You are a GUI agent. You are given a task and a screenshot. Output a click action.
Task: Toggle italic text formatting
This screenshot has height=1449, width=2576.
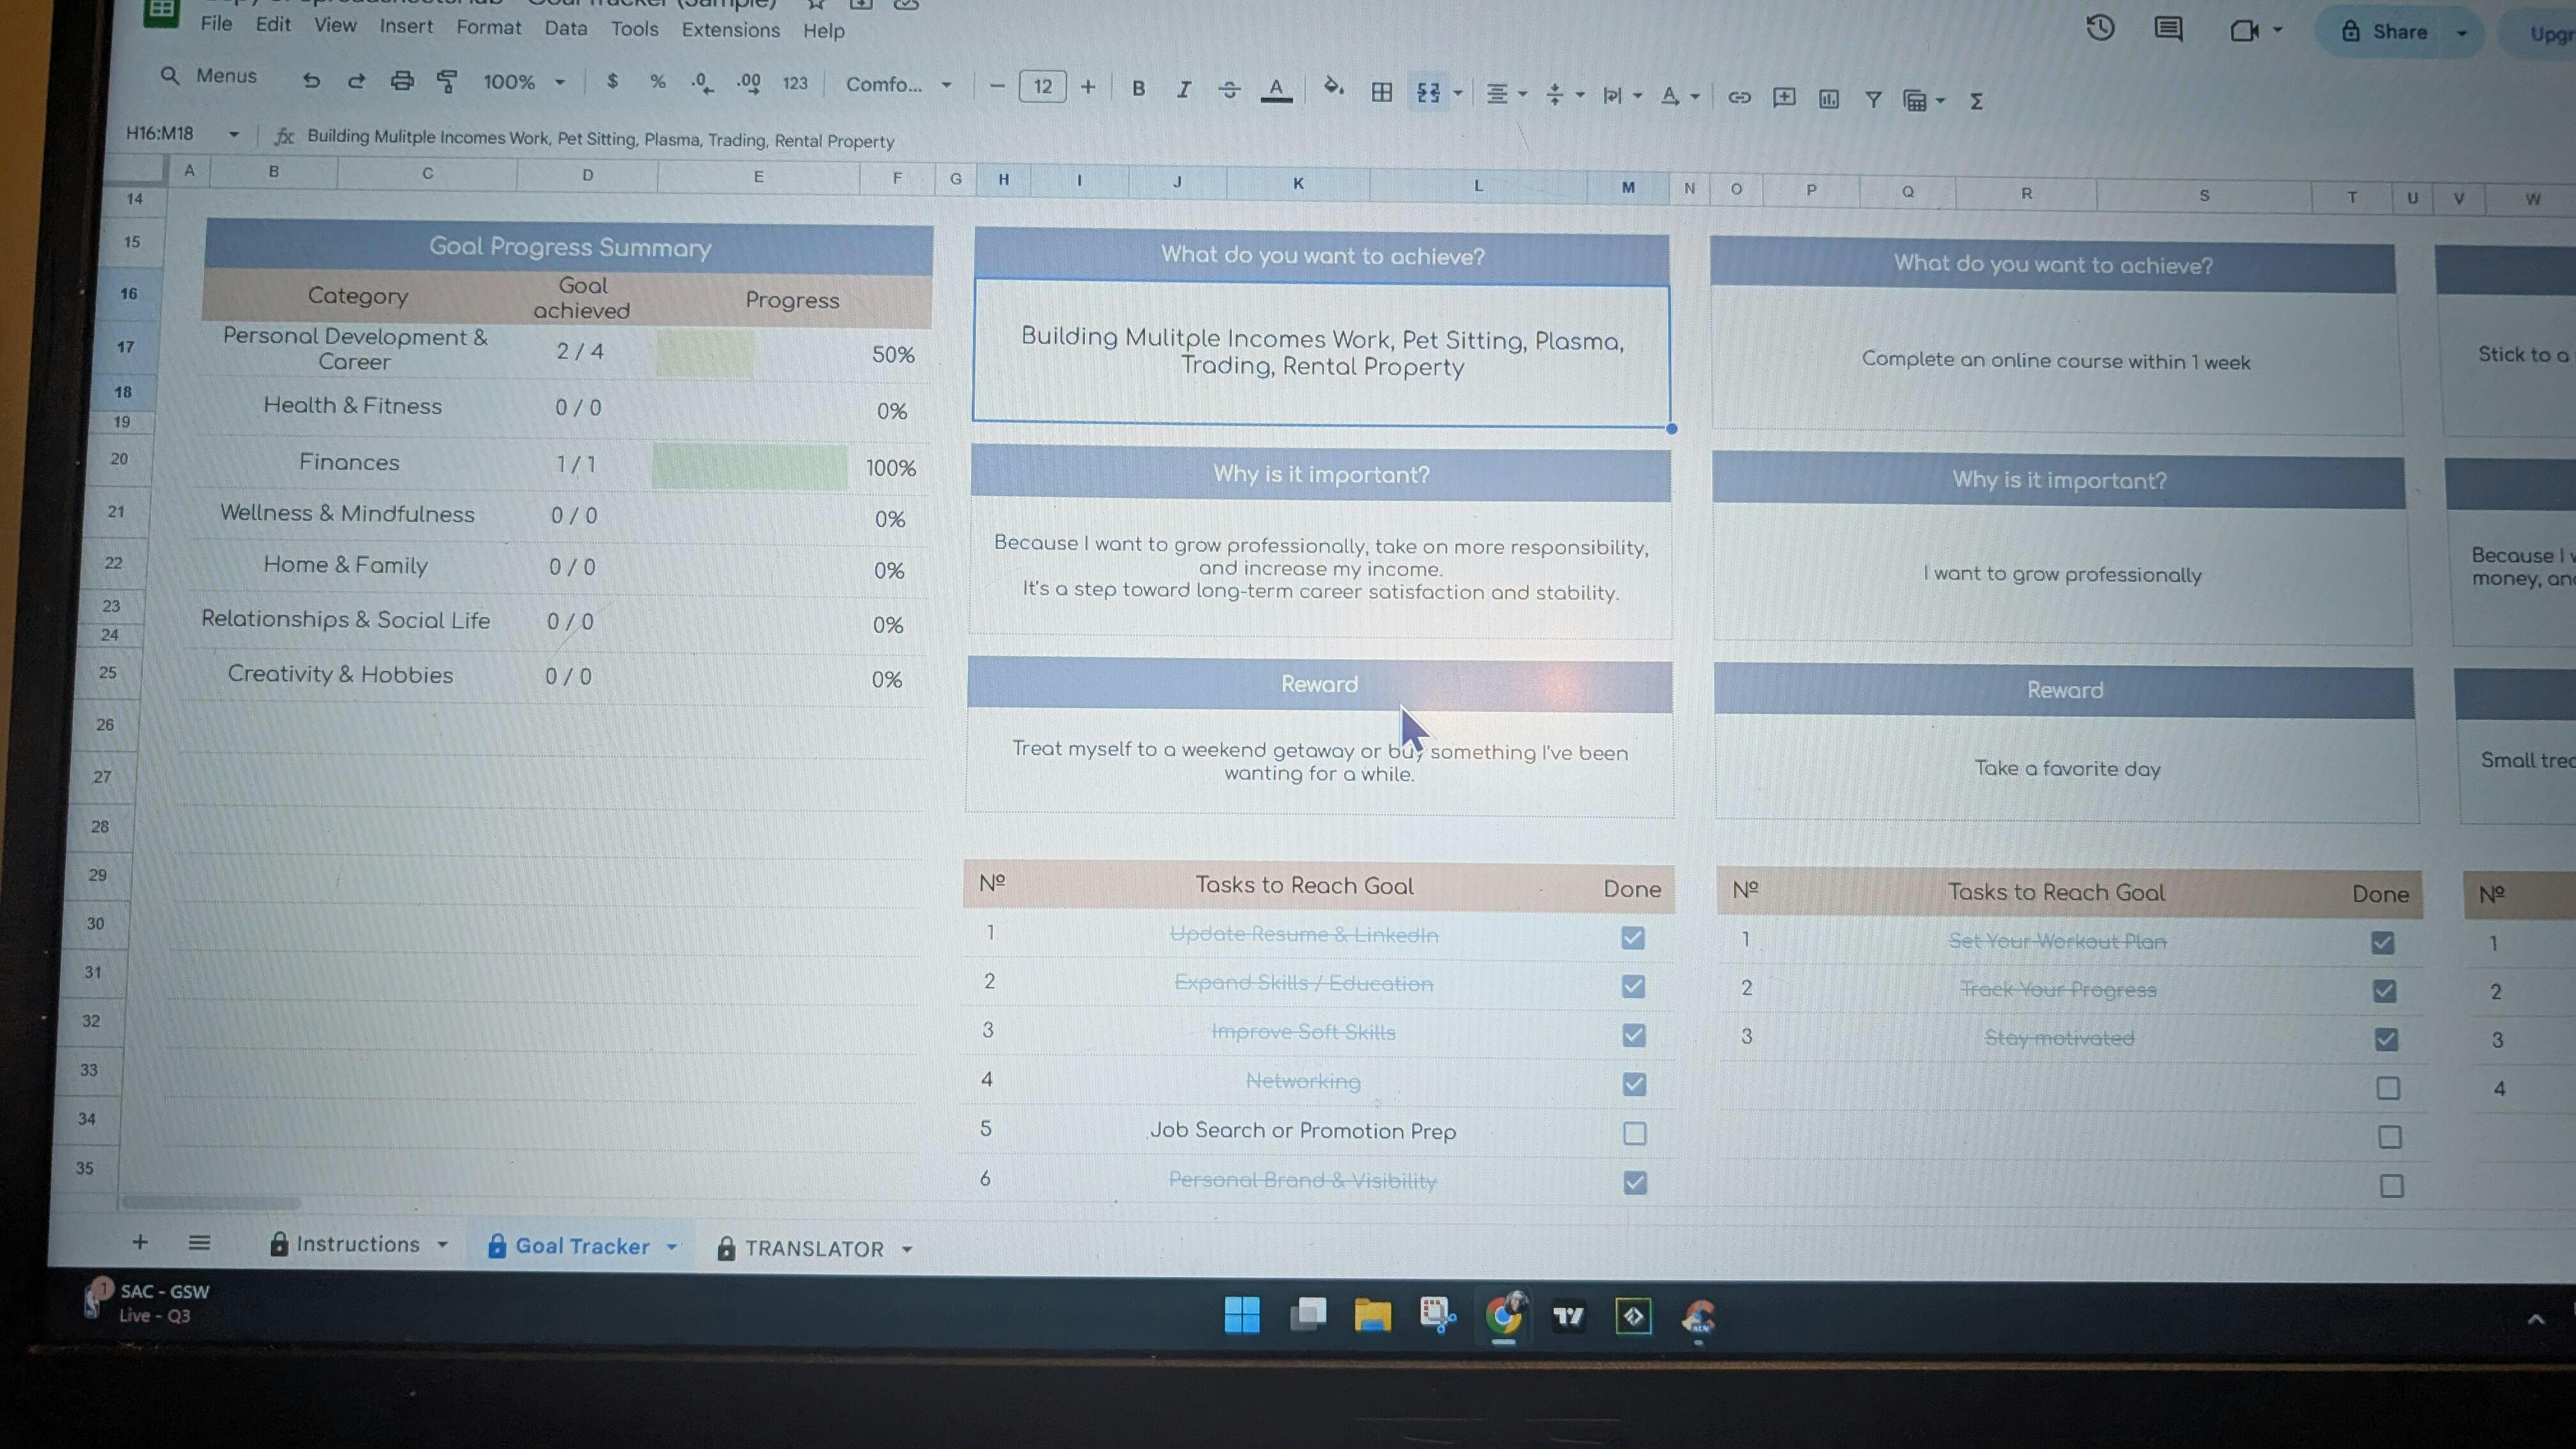(1184, 90)
